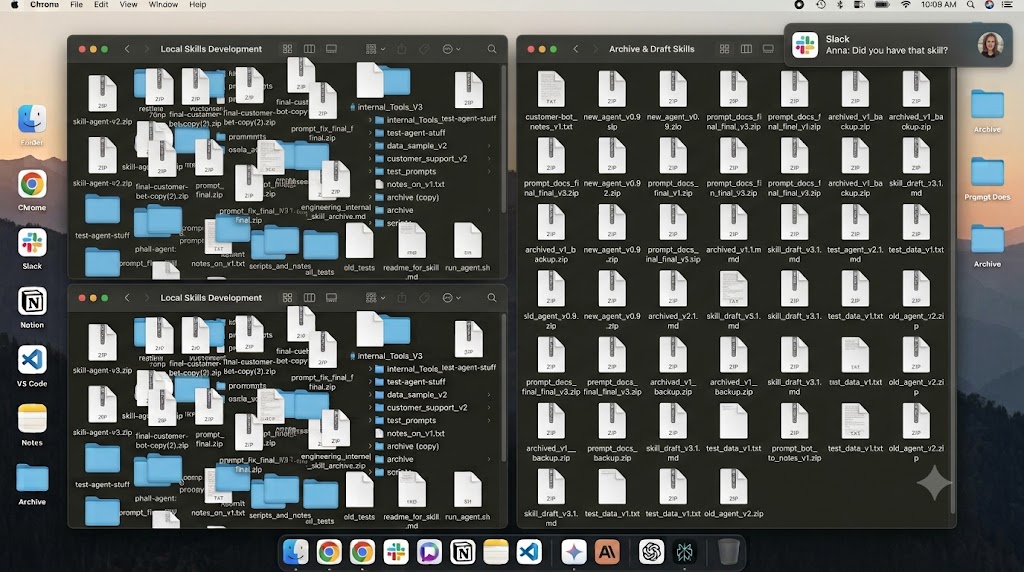Screen dimensions: 1024x572
Task: Switch upper Local Skills Development window to column view
Action: [x=310, y=49]
